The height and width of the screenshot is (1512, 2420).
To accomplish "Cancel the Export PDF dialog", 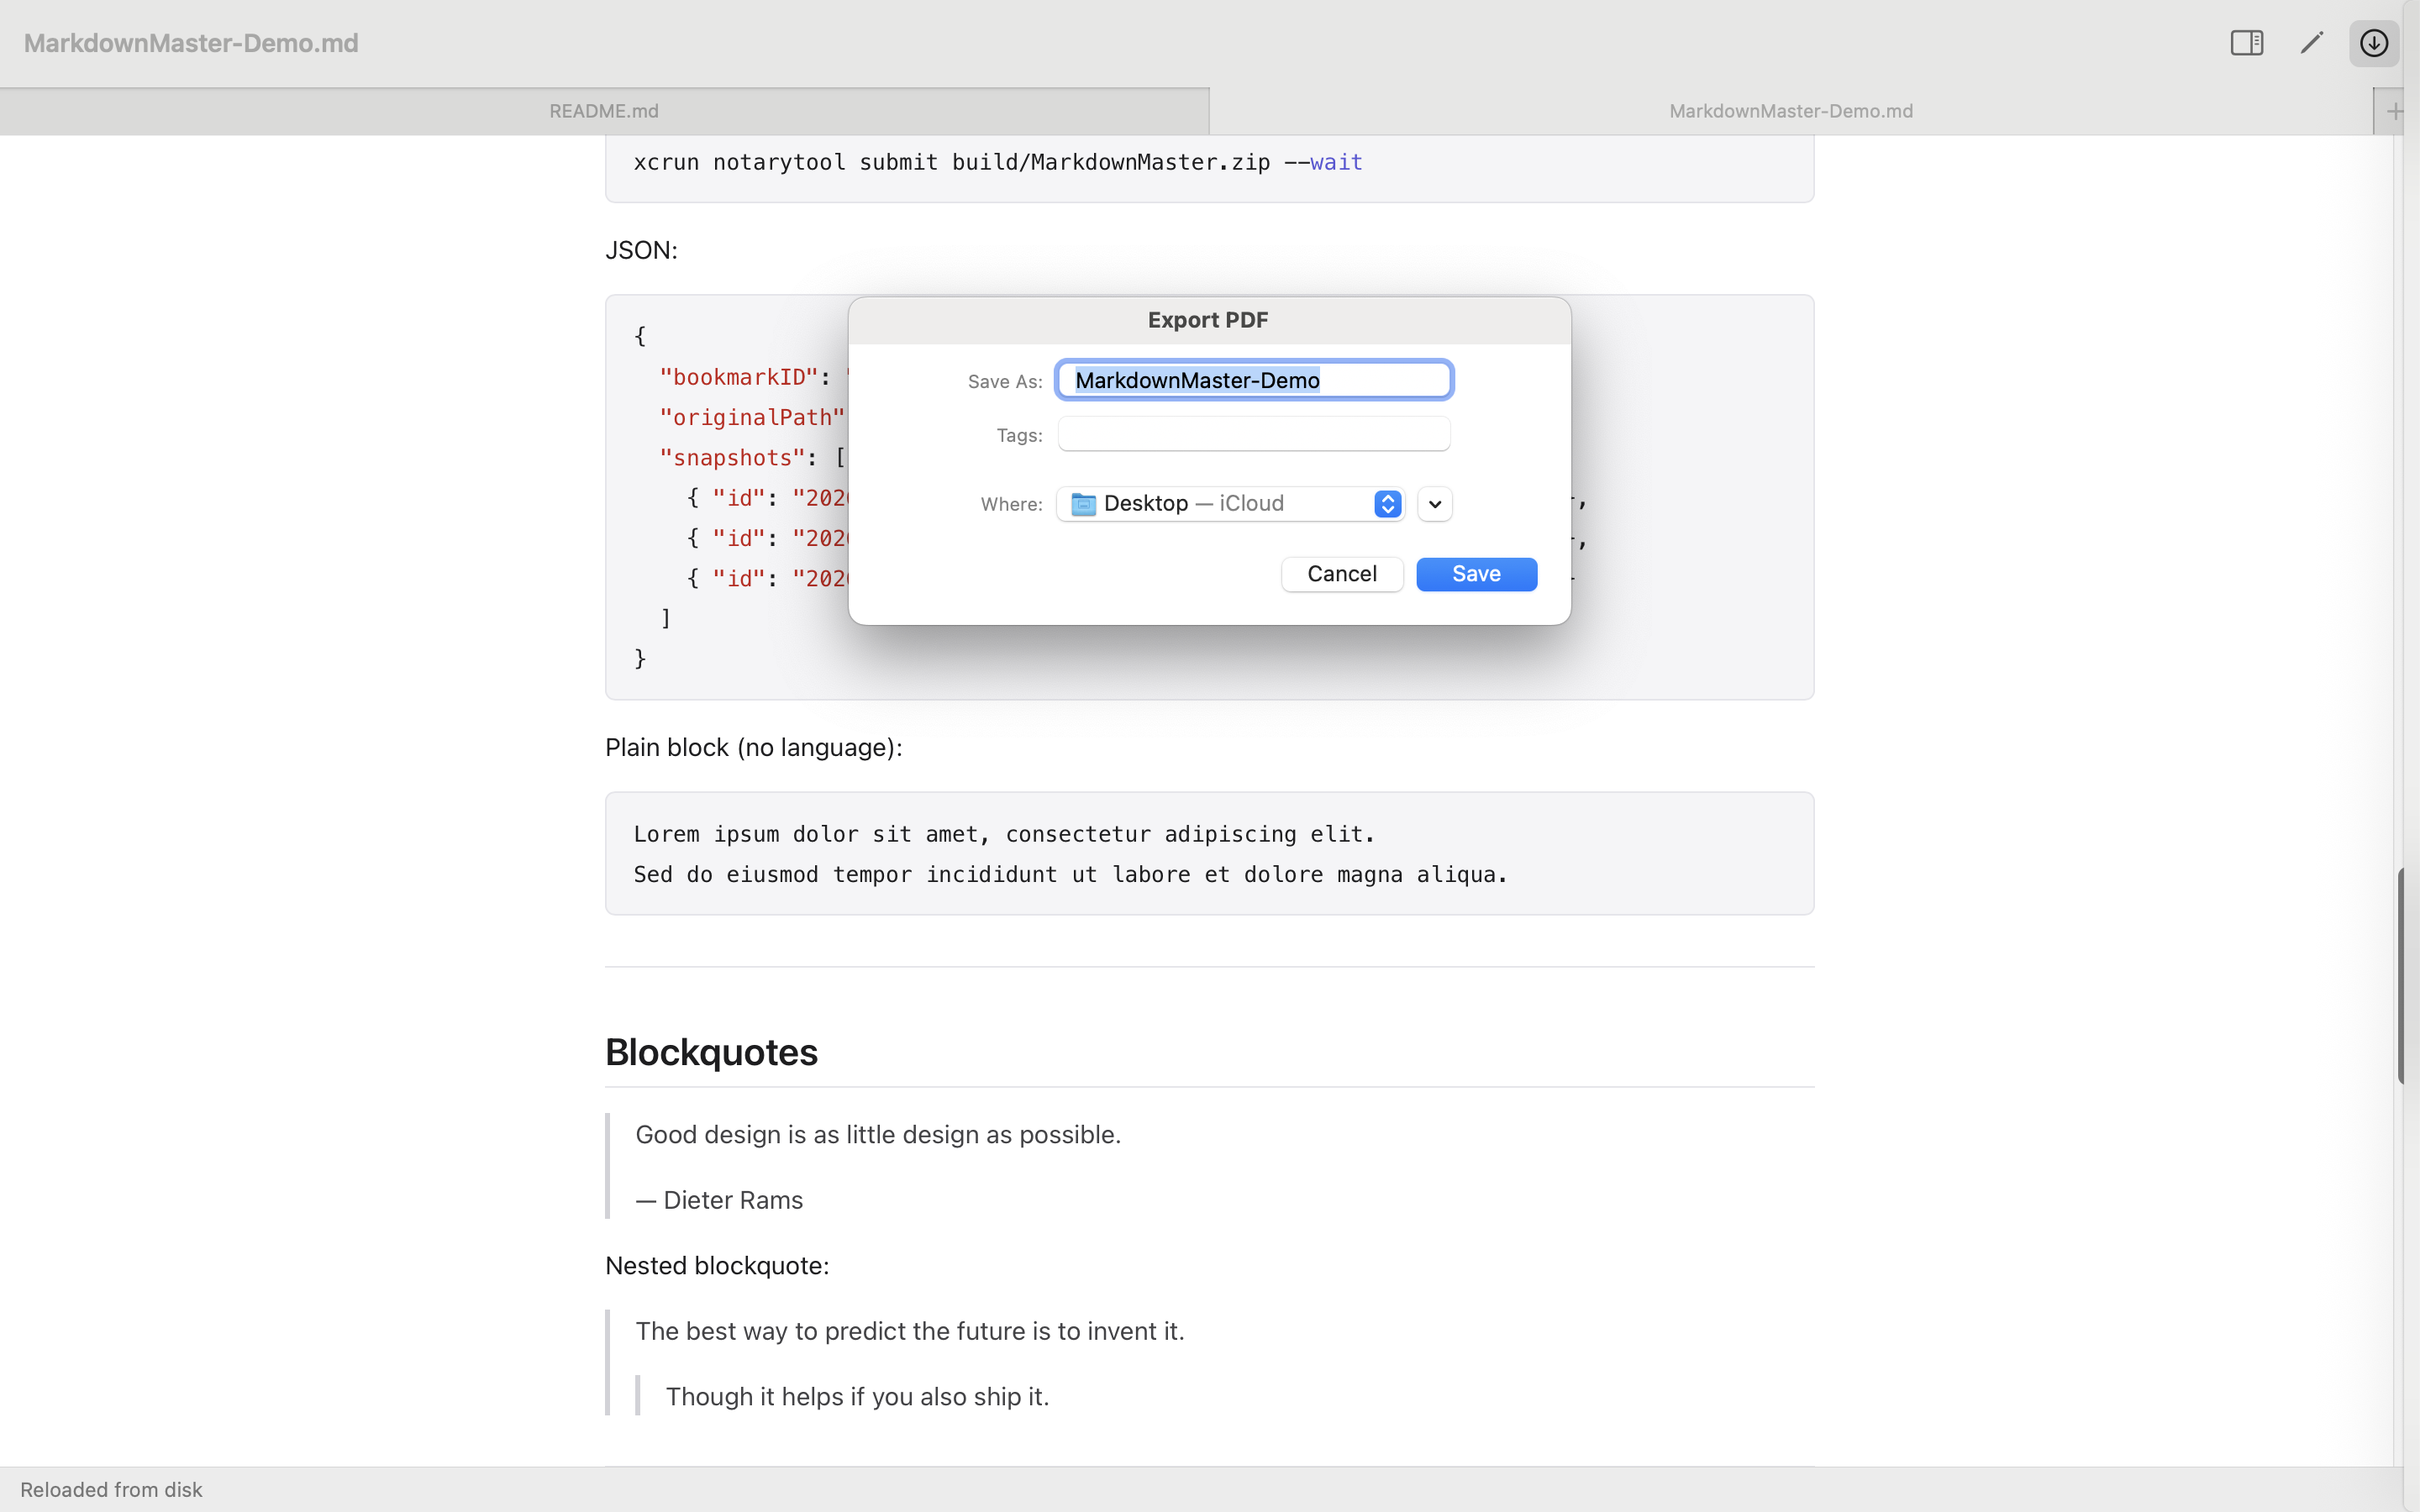I will click(x=1342, y=574).
